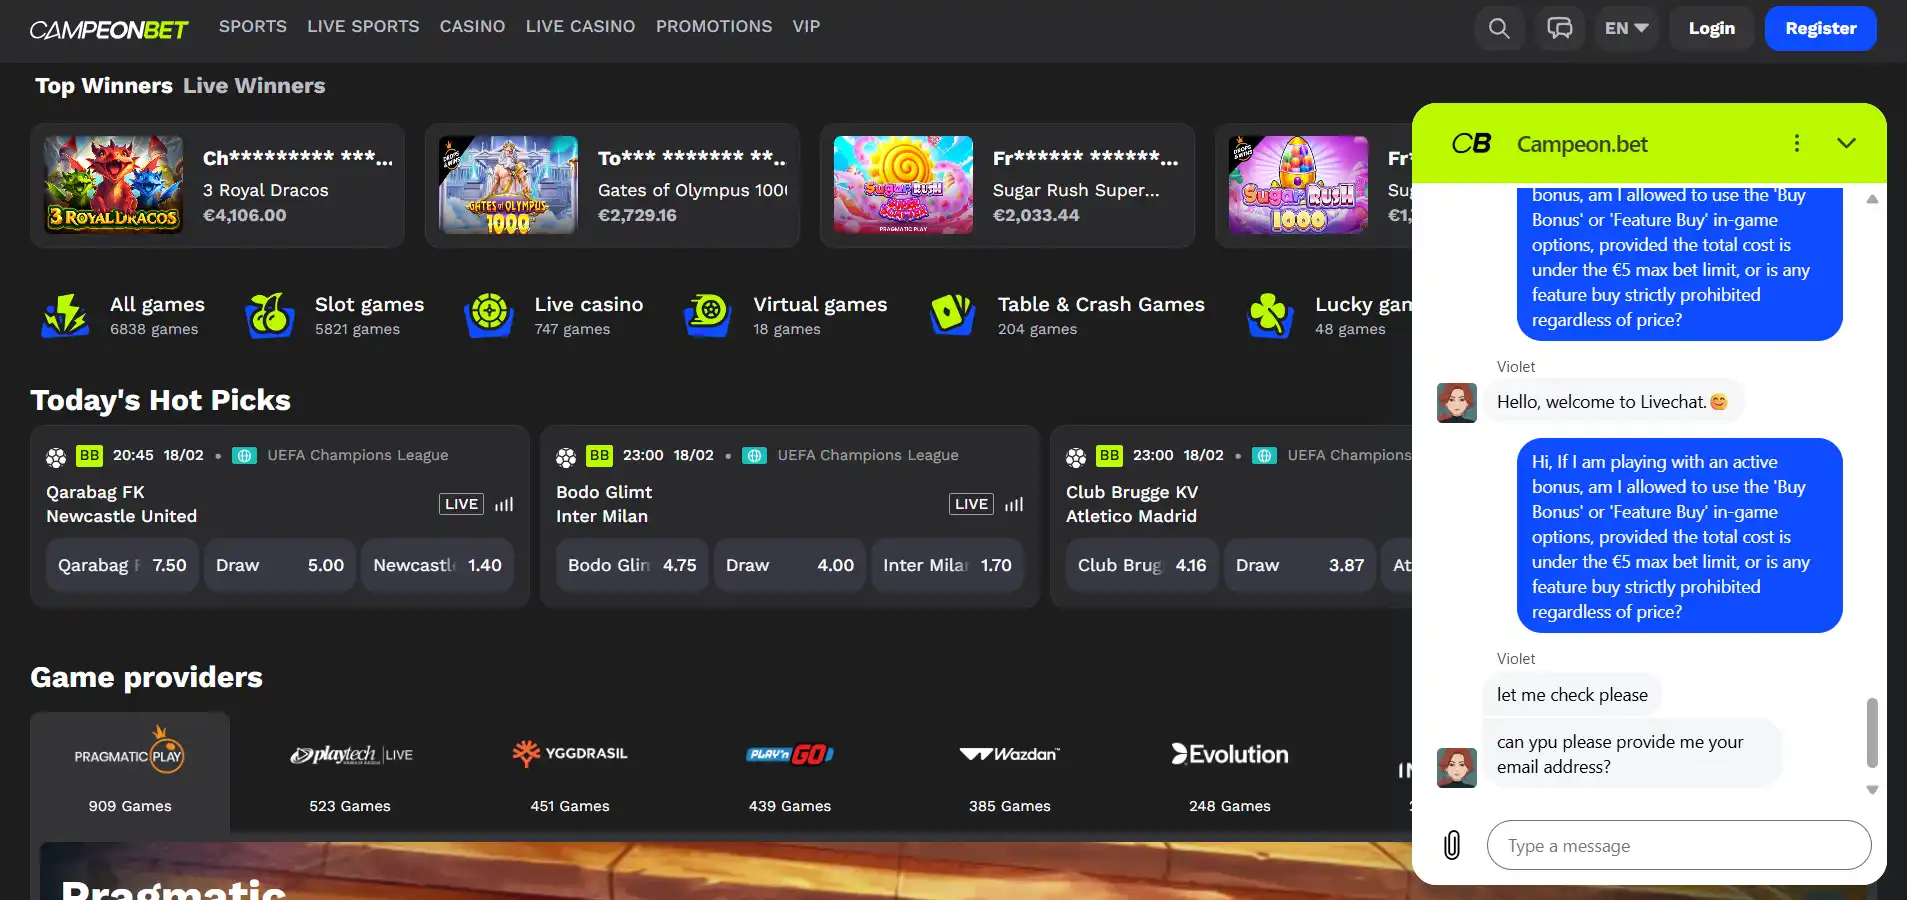The height and width of the screenshot is (900, 1907).
Task: Click the UEFA Champions League badge icon
Action: pyautogui.click(x=245, y=455)
